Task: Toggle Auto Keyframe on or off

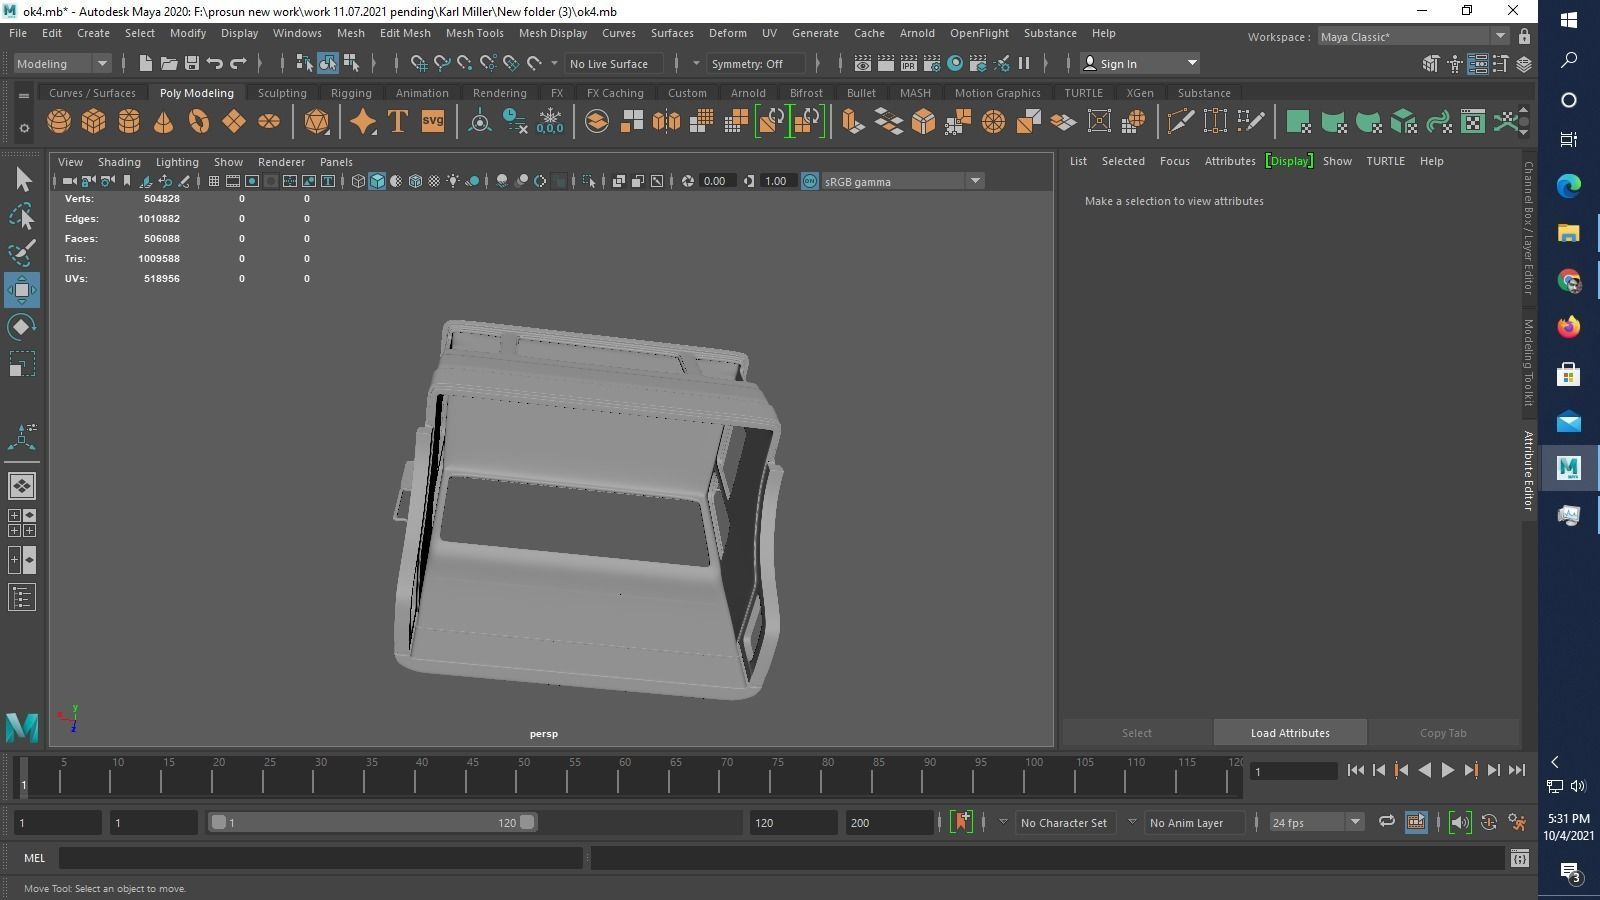Action: (1489, 822)
